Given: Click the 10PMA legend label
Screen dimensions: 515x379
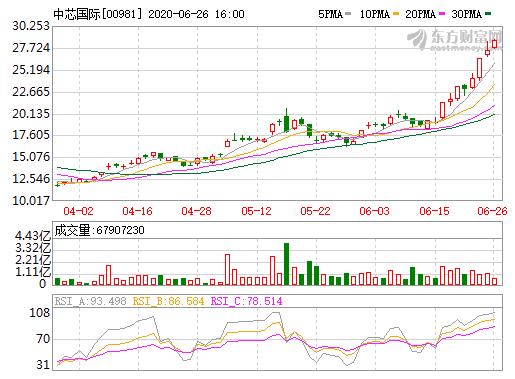Looking at the screenshot, I should click(375, 14).
